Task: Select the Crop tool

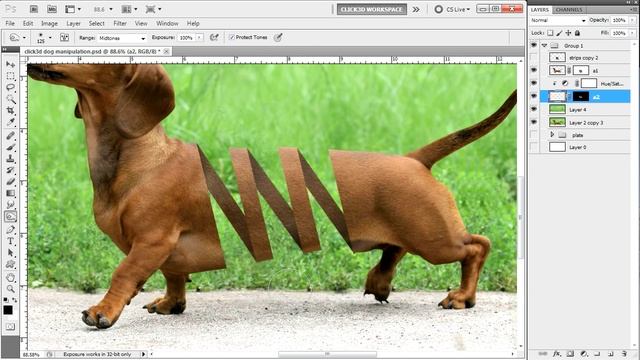Action: 11,111
